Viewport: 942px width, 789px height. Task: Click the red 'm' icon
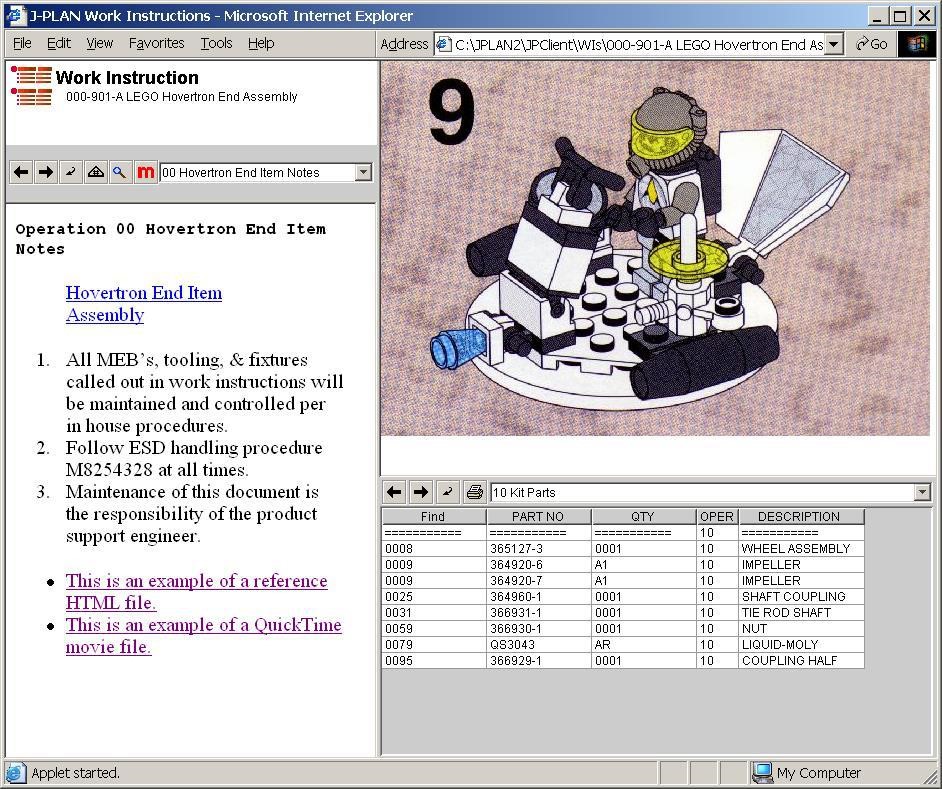[145, 172]
